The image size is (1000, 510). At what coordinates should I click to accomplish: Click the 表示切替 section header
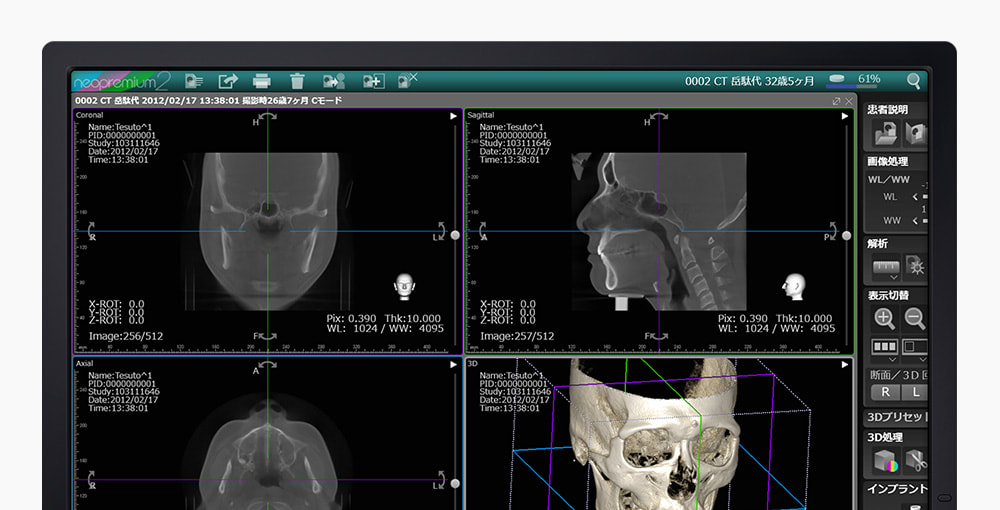(888, 296)
